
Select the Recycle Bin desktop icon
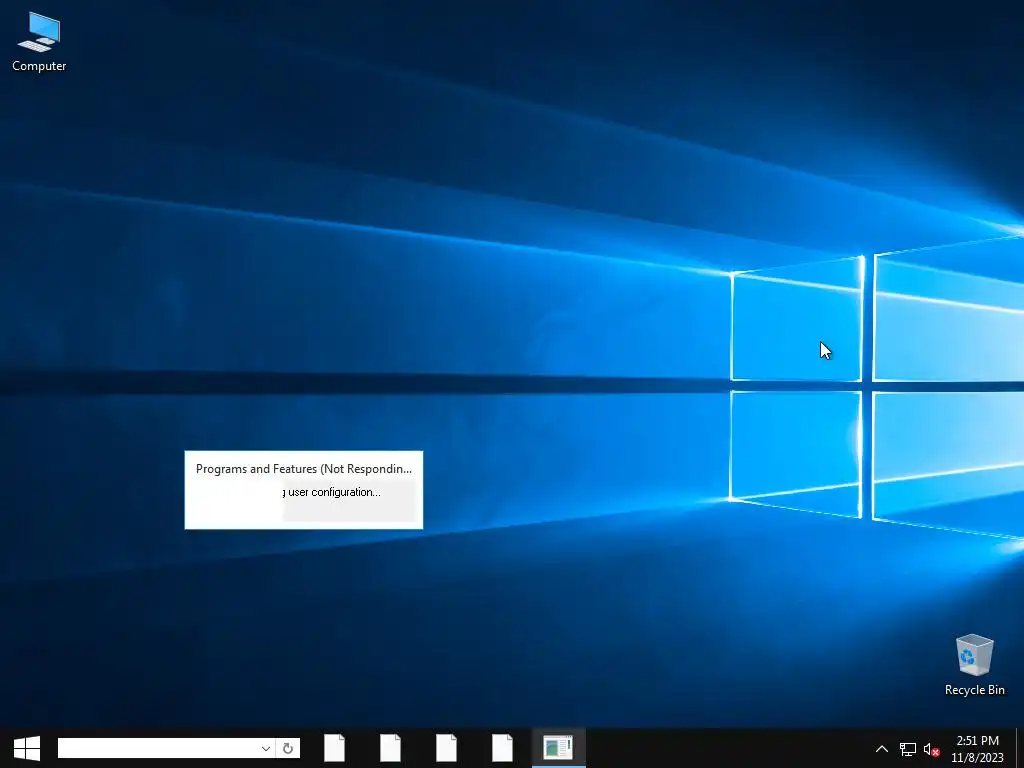click(x=974, y=664)
